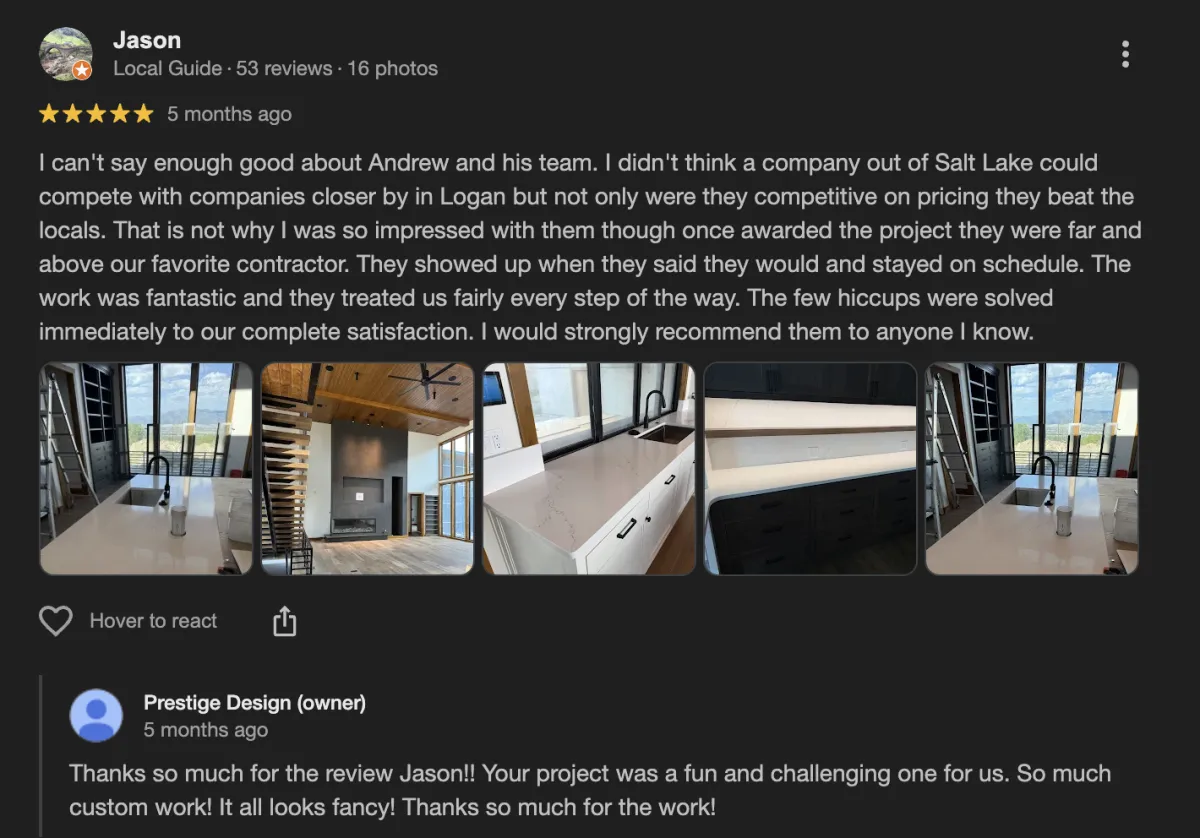Click the Hover to react label
The width and height of the screenshot is (1200, 838).
click(x=153, y=621)
